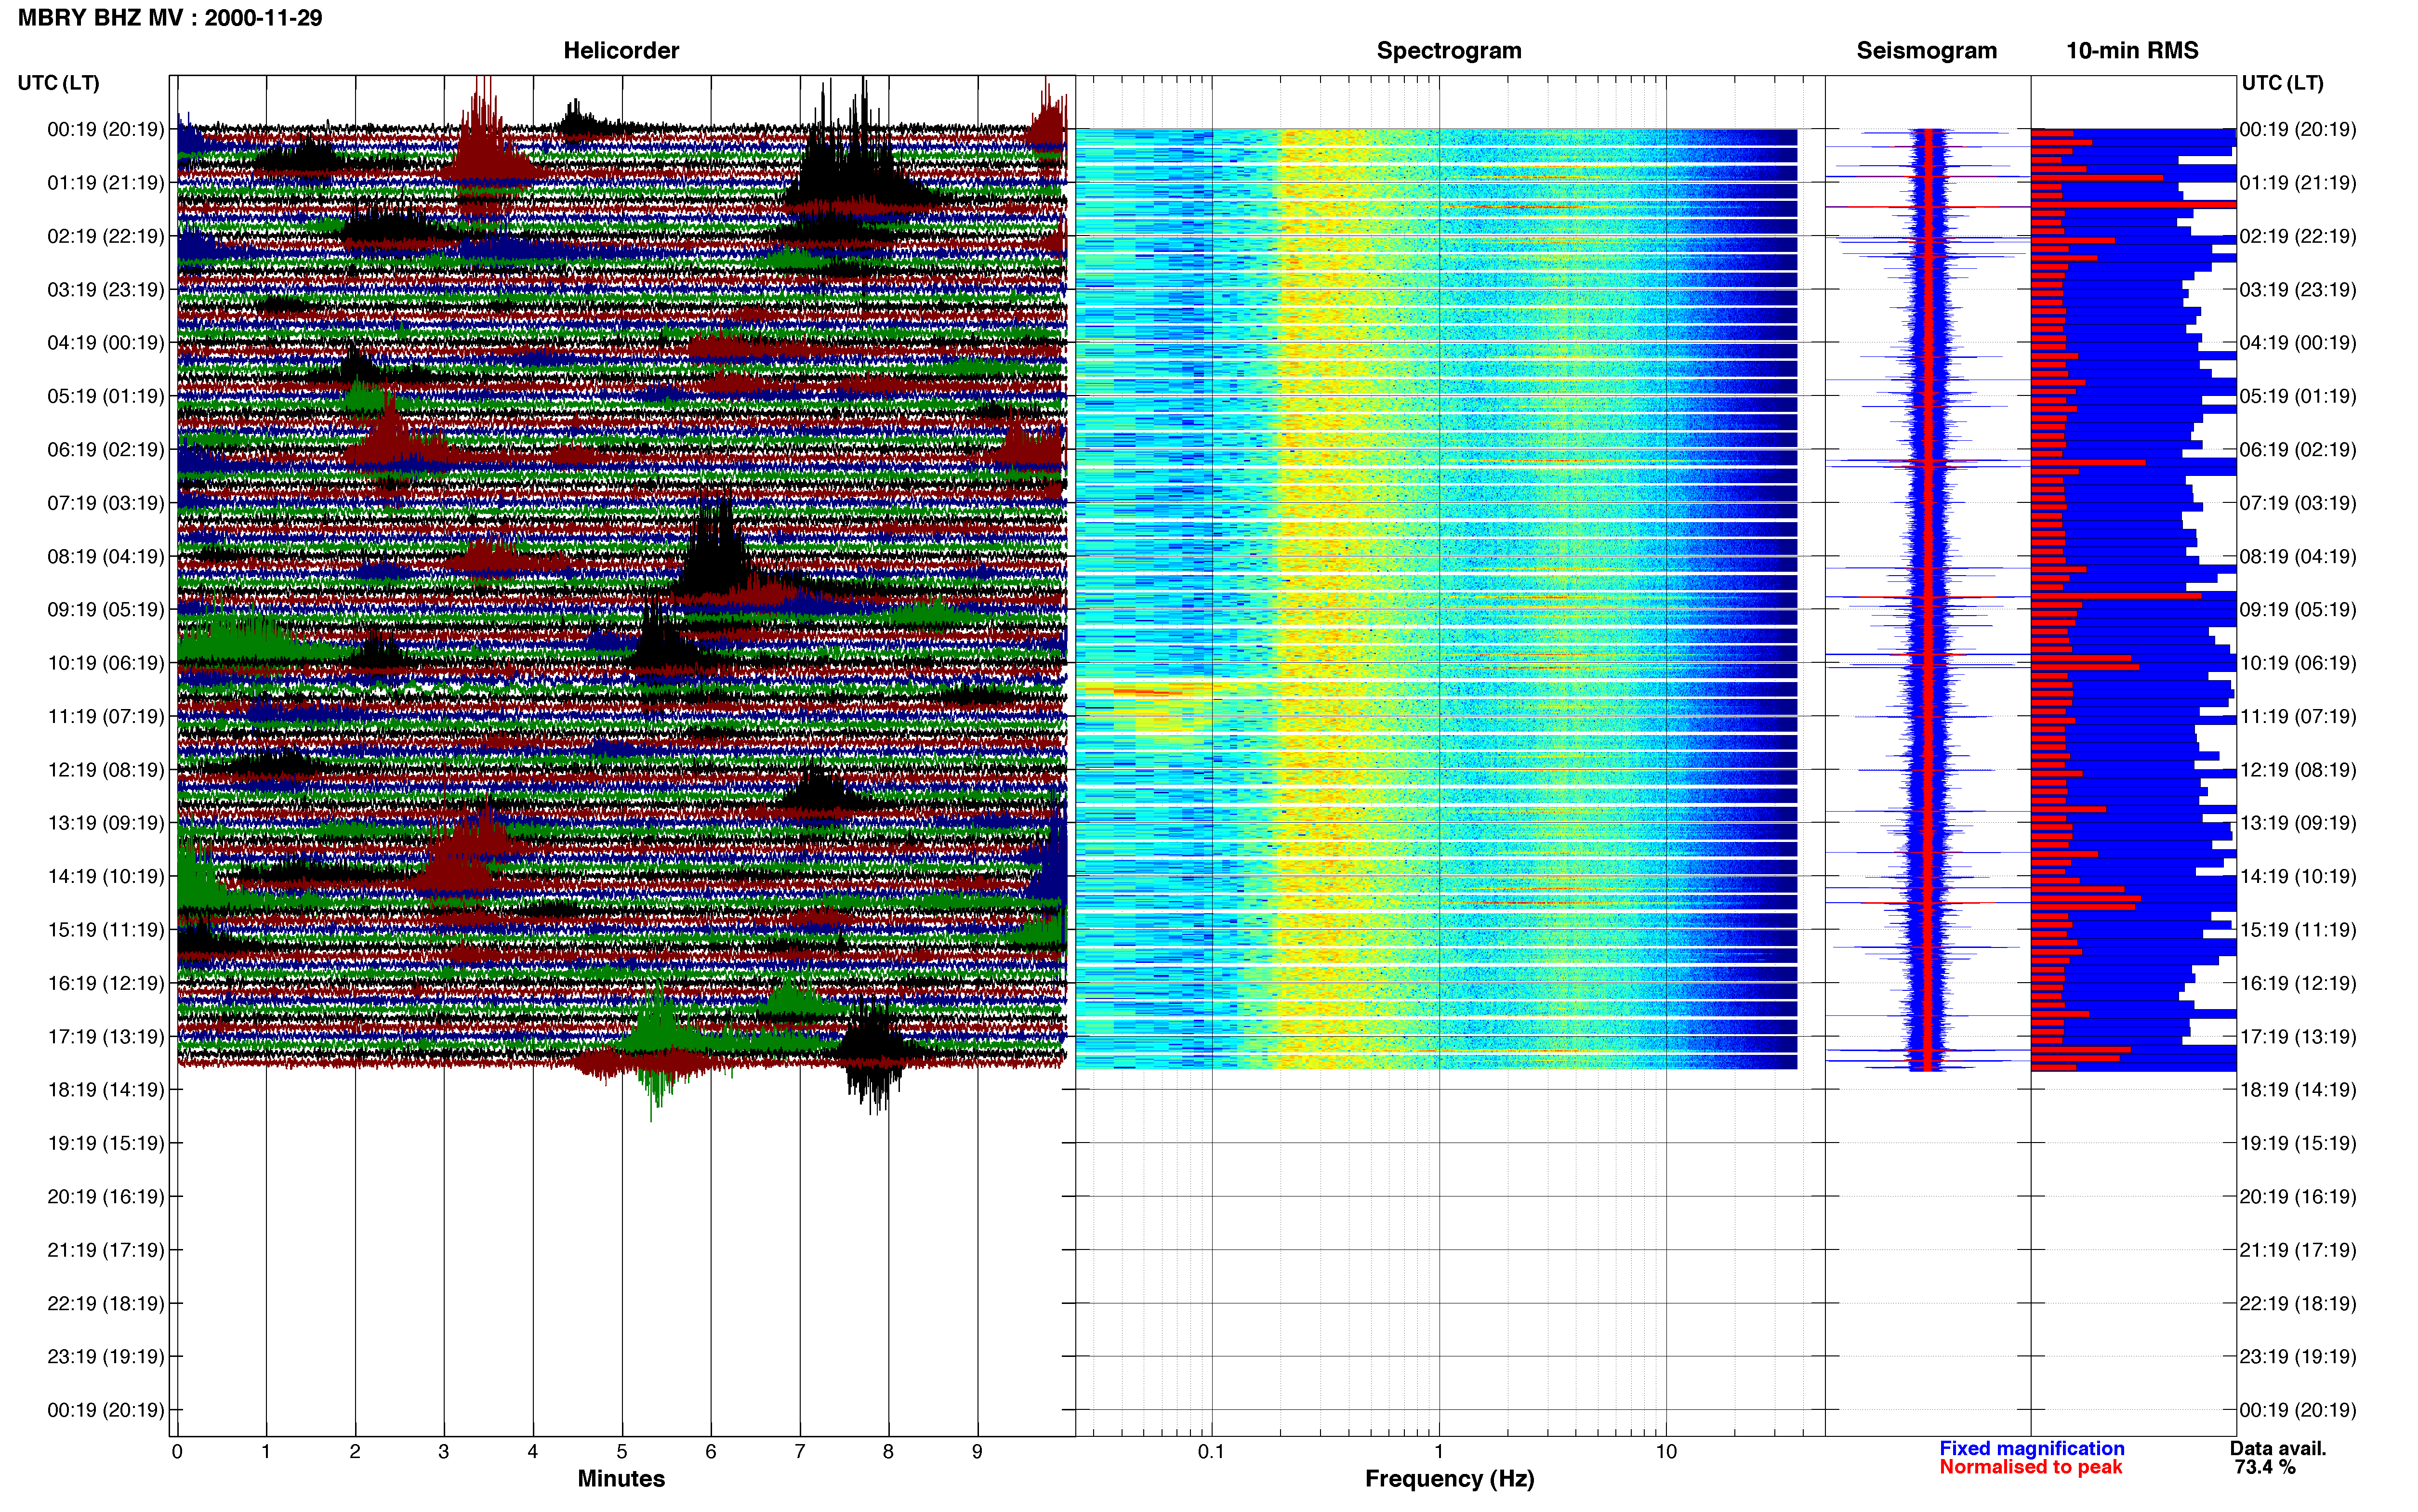Click right time label '05:19 (01:19)'

click(2298, 396)
